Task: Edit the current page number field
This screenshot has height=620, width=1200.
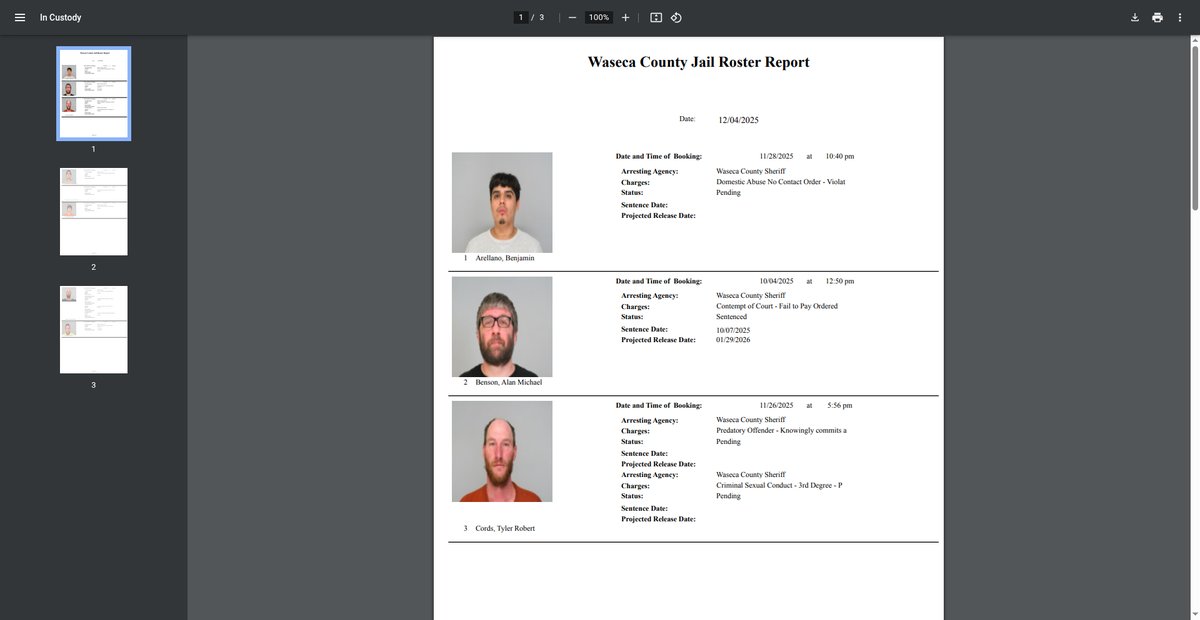Action: tap(520, 17)
